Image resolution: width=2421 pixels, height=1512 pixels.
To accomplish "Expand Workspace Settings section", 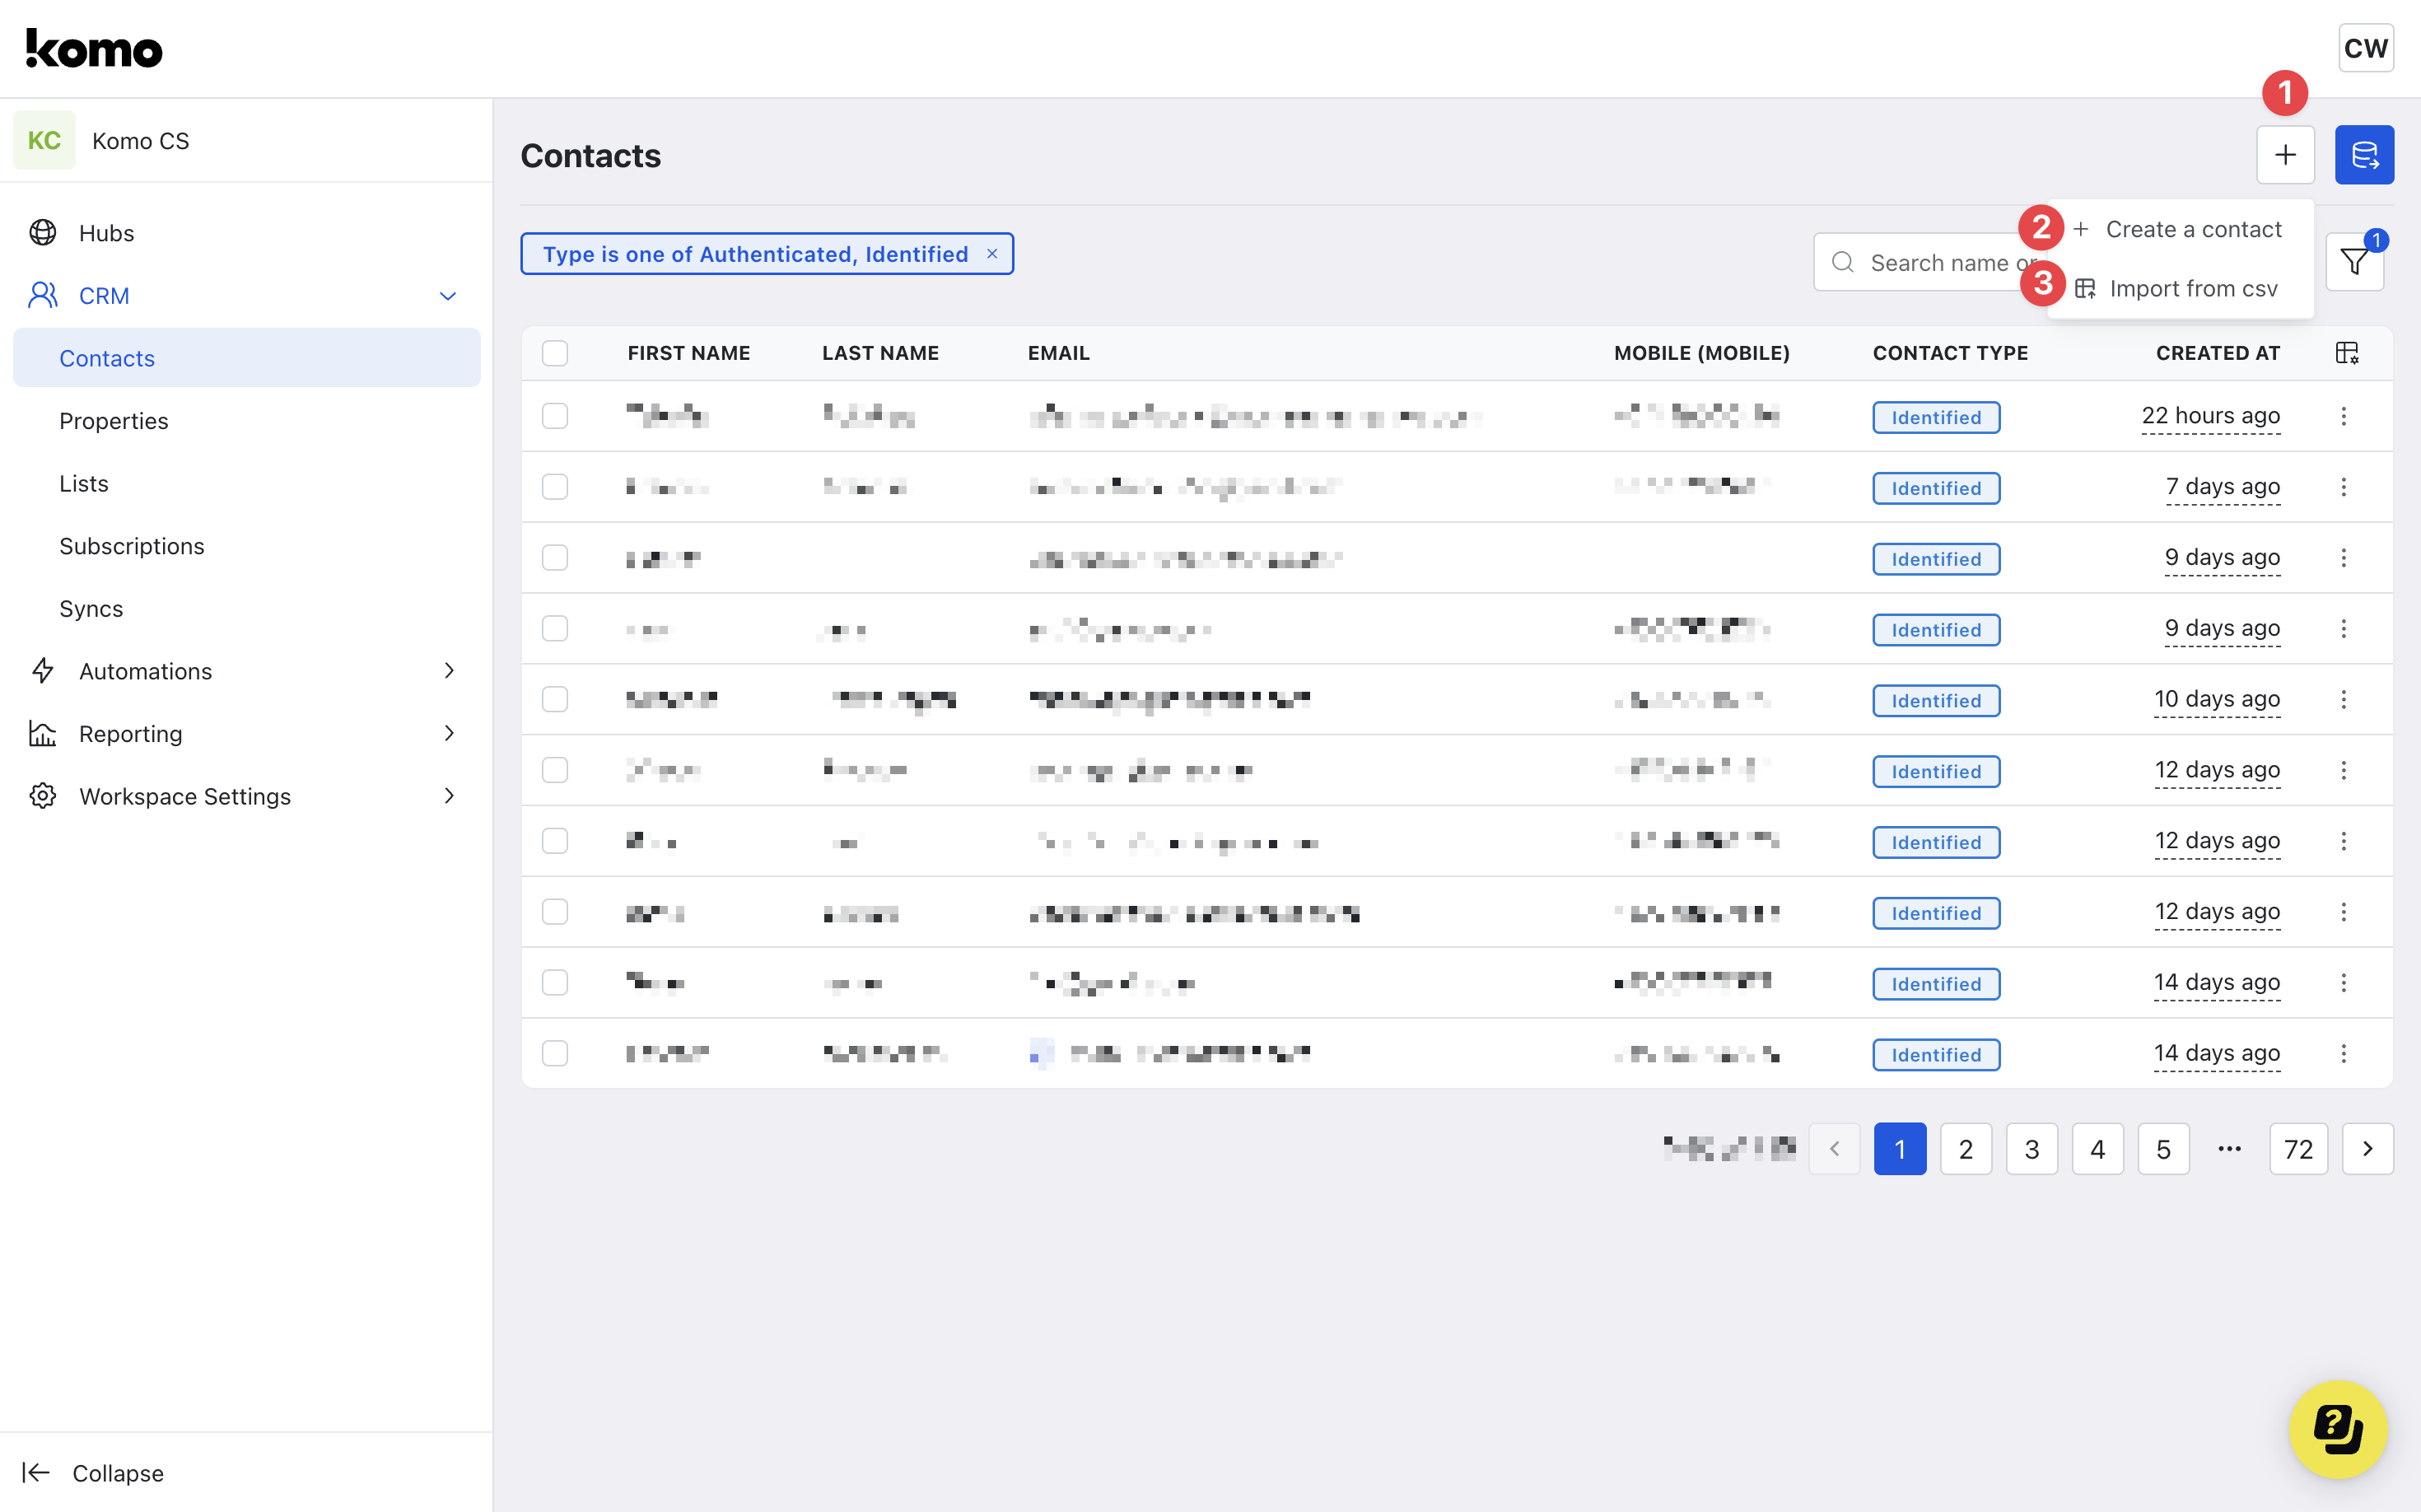I will [x=448, y=796].
